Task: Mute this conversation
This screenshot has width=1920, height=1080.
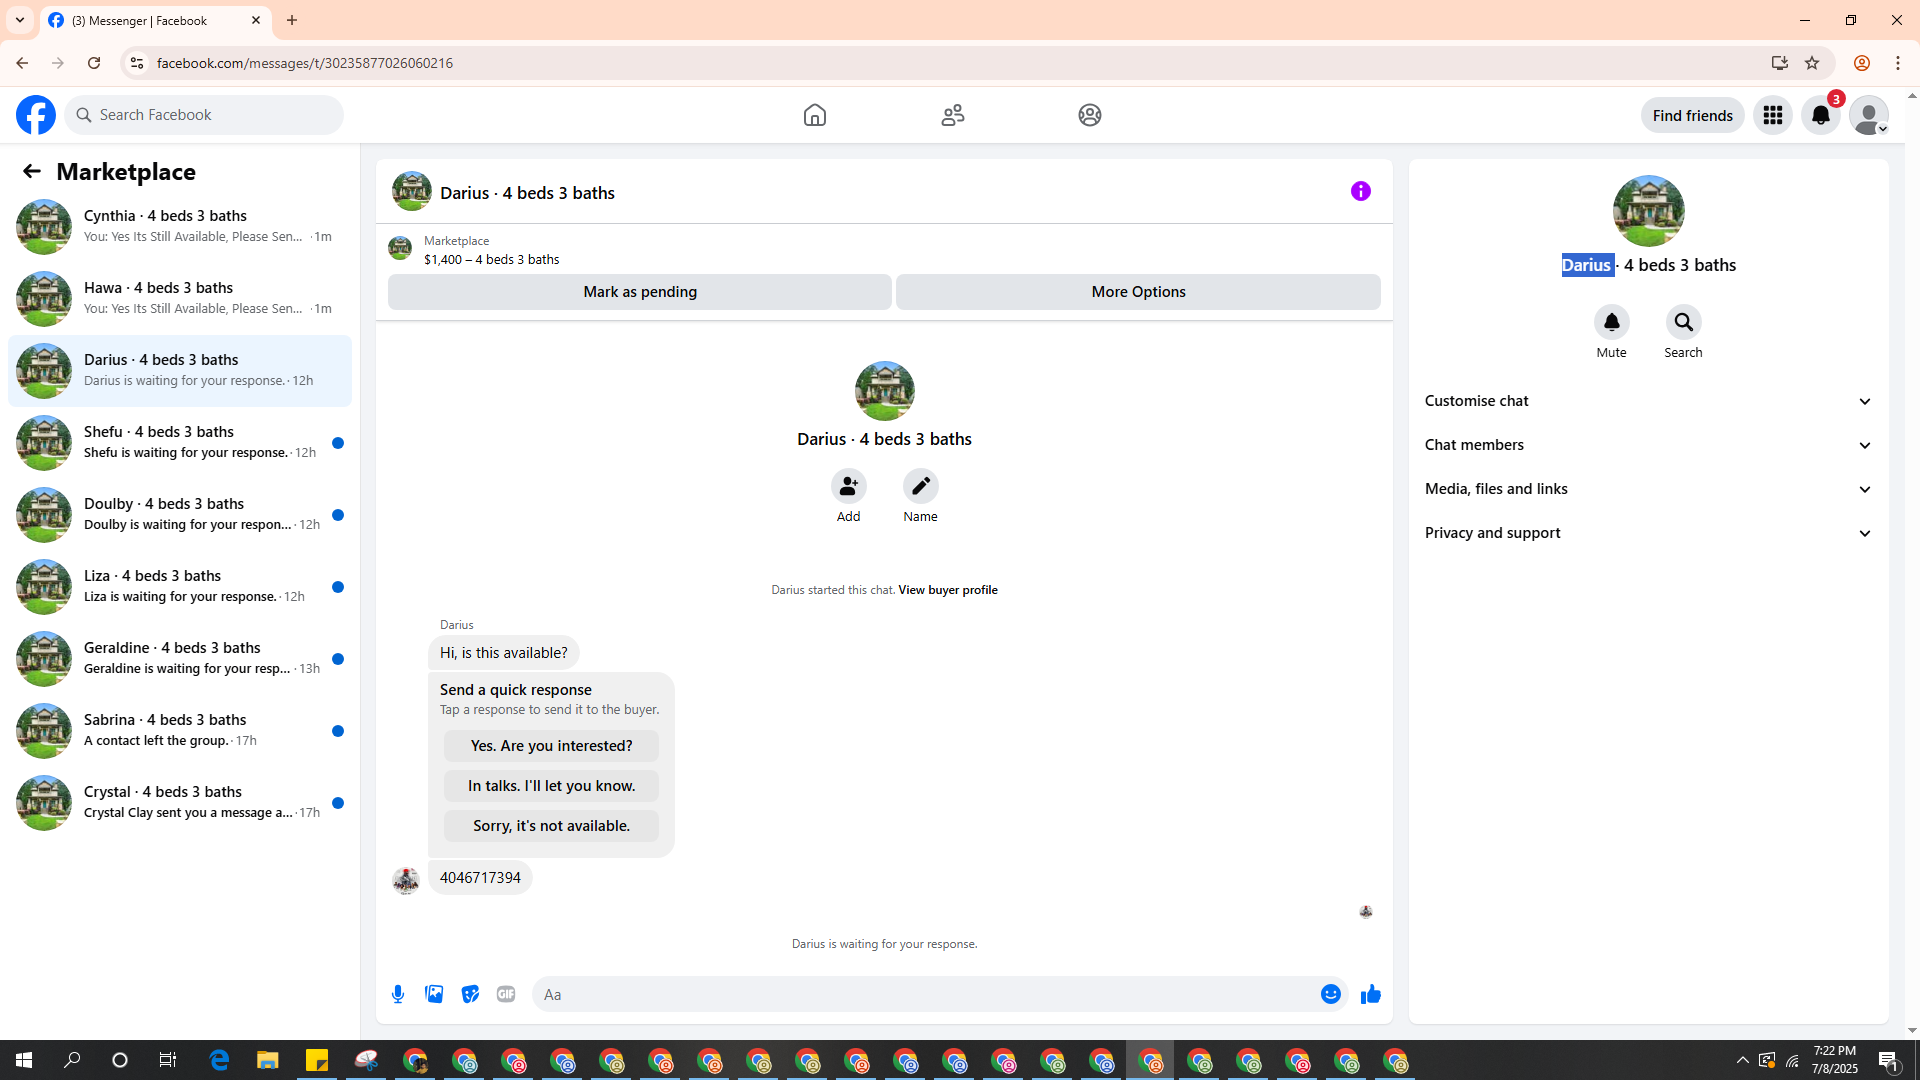Action: tap(1611, 322)
